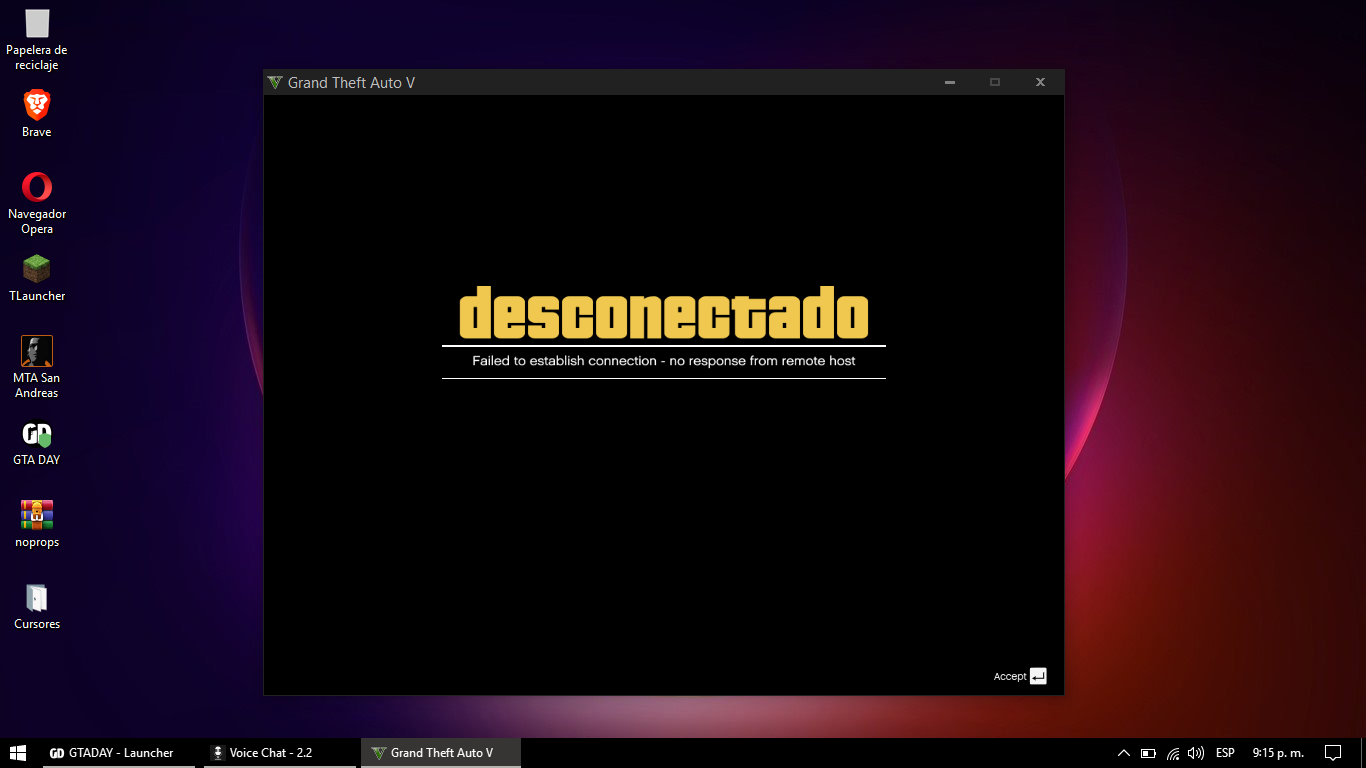Image resolution: width=1366 pixels, height=768 pixels.
Task: Select the Cursores folder icon
Action: (37, 598)
